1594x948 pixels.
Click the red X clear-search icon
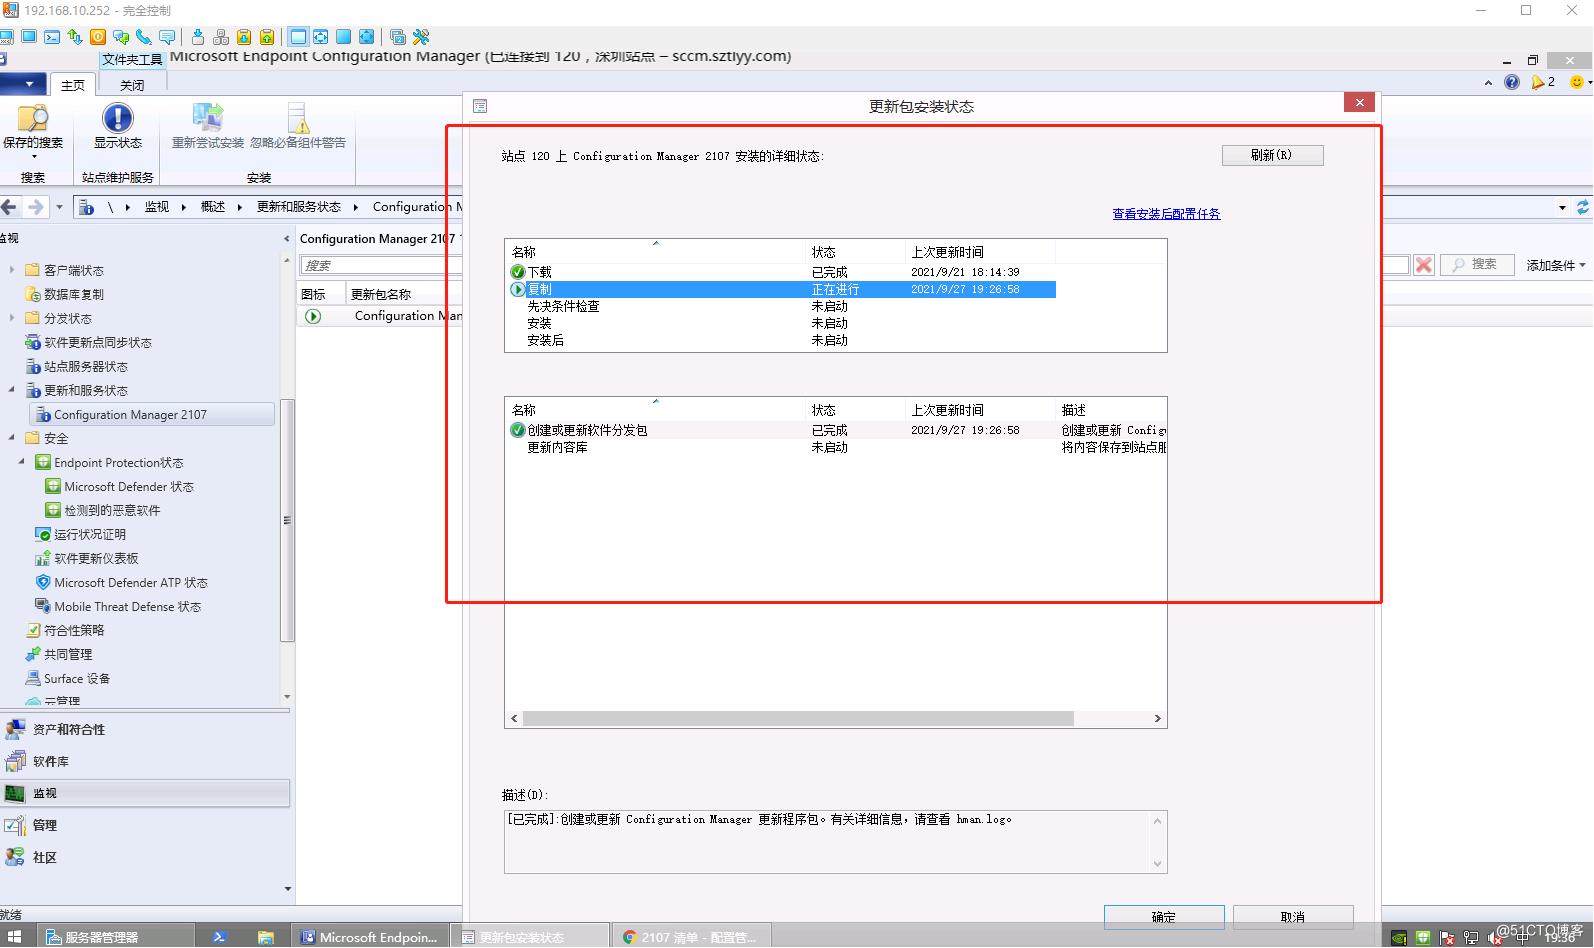[x=1424, y=265]
